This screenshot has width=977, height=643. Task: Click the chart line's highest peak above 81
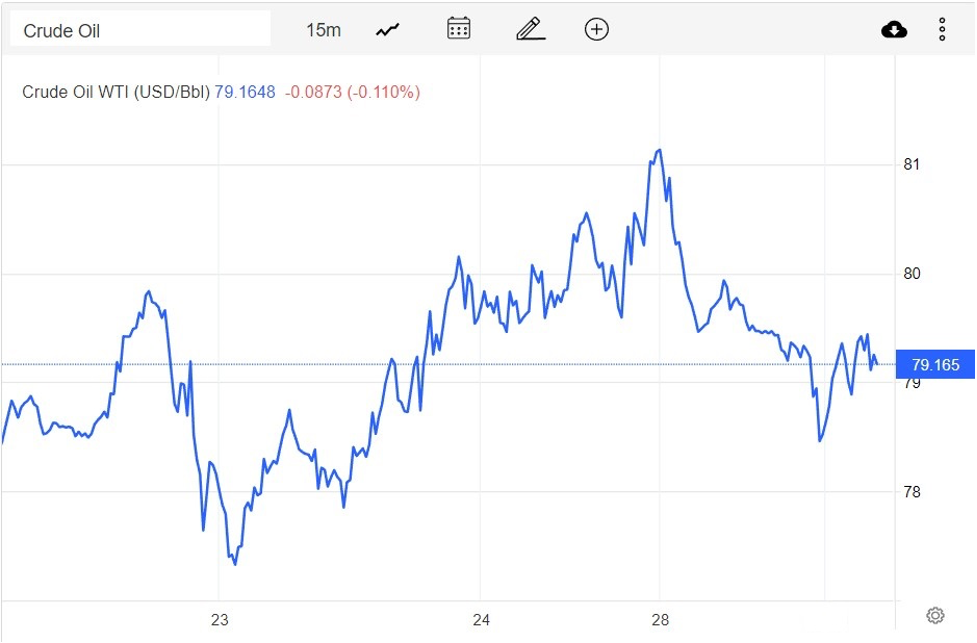pos(659,150)
